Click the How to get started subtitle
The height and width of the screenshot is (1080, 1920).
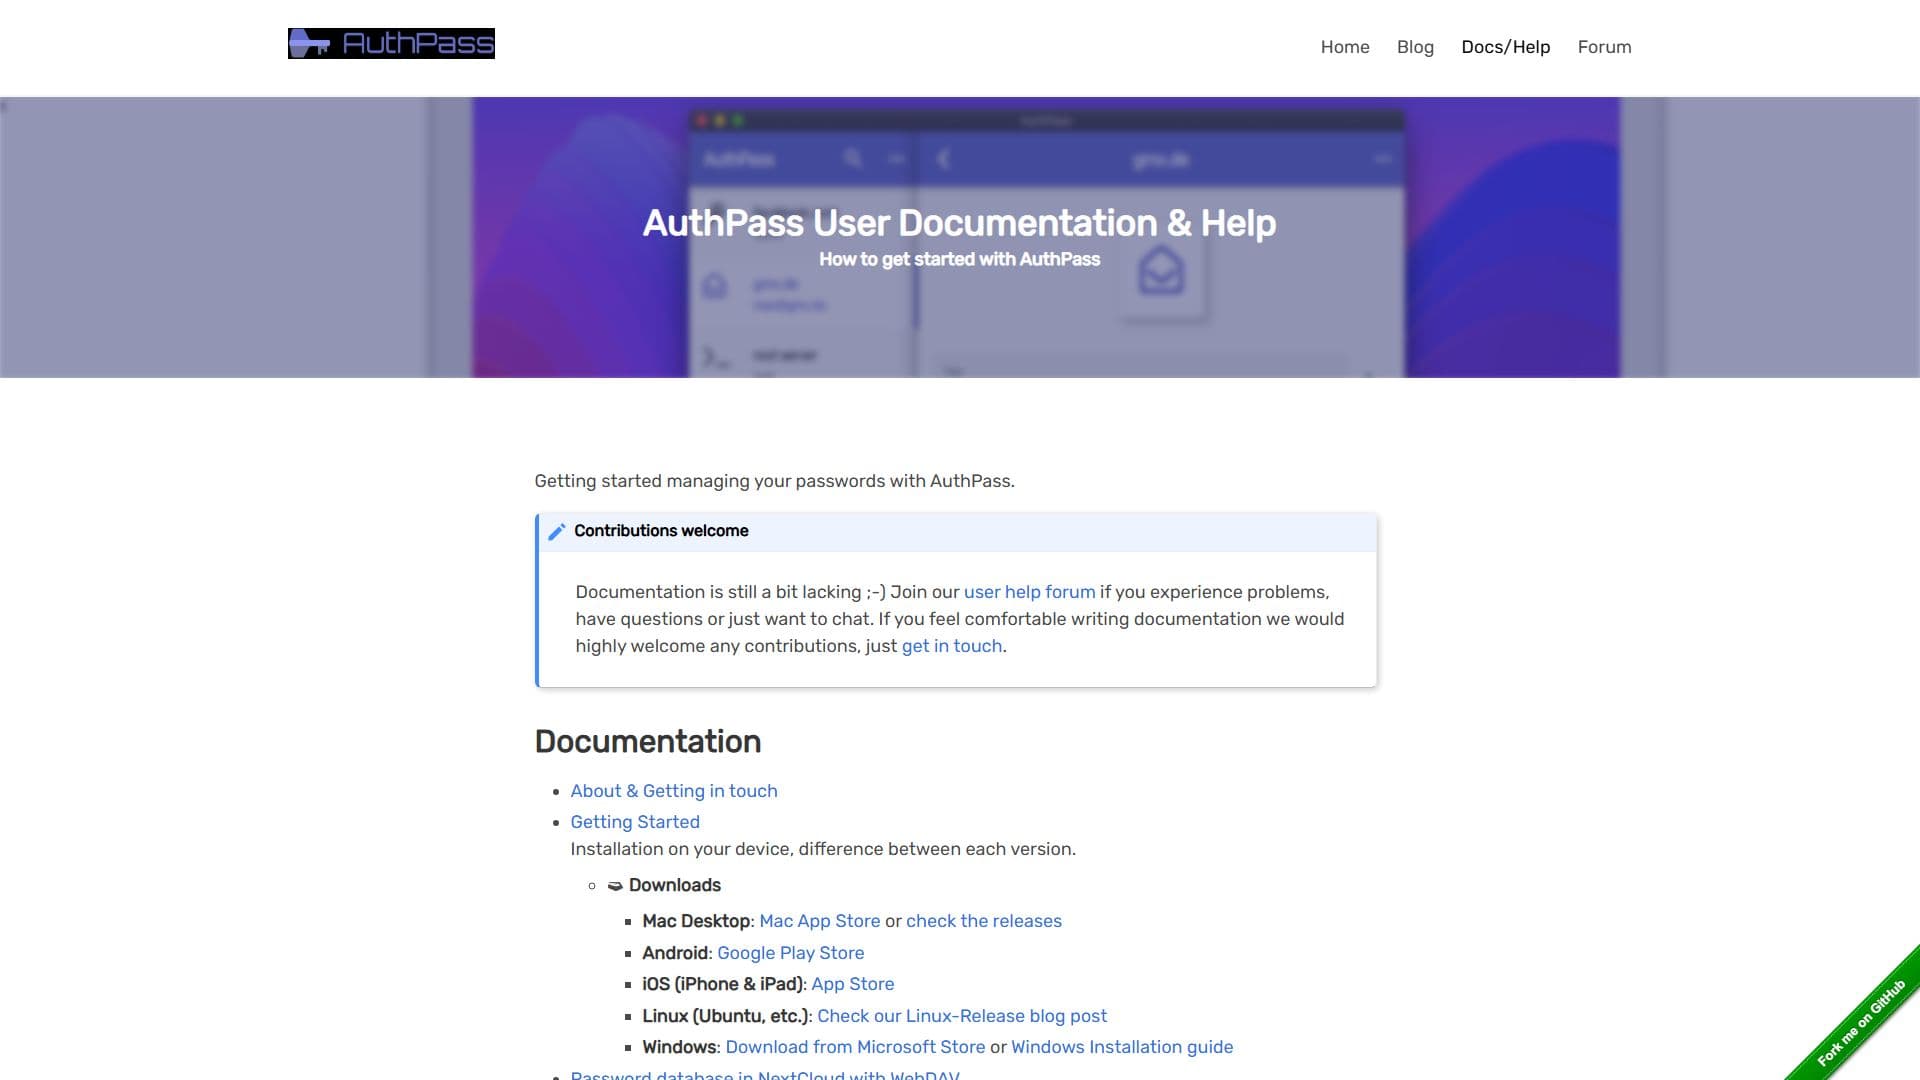tap(959, 260)
